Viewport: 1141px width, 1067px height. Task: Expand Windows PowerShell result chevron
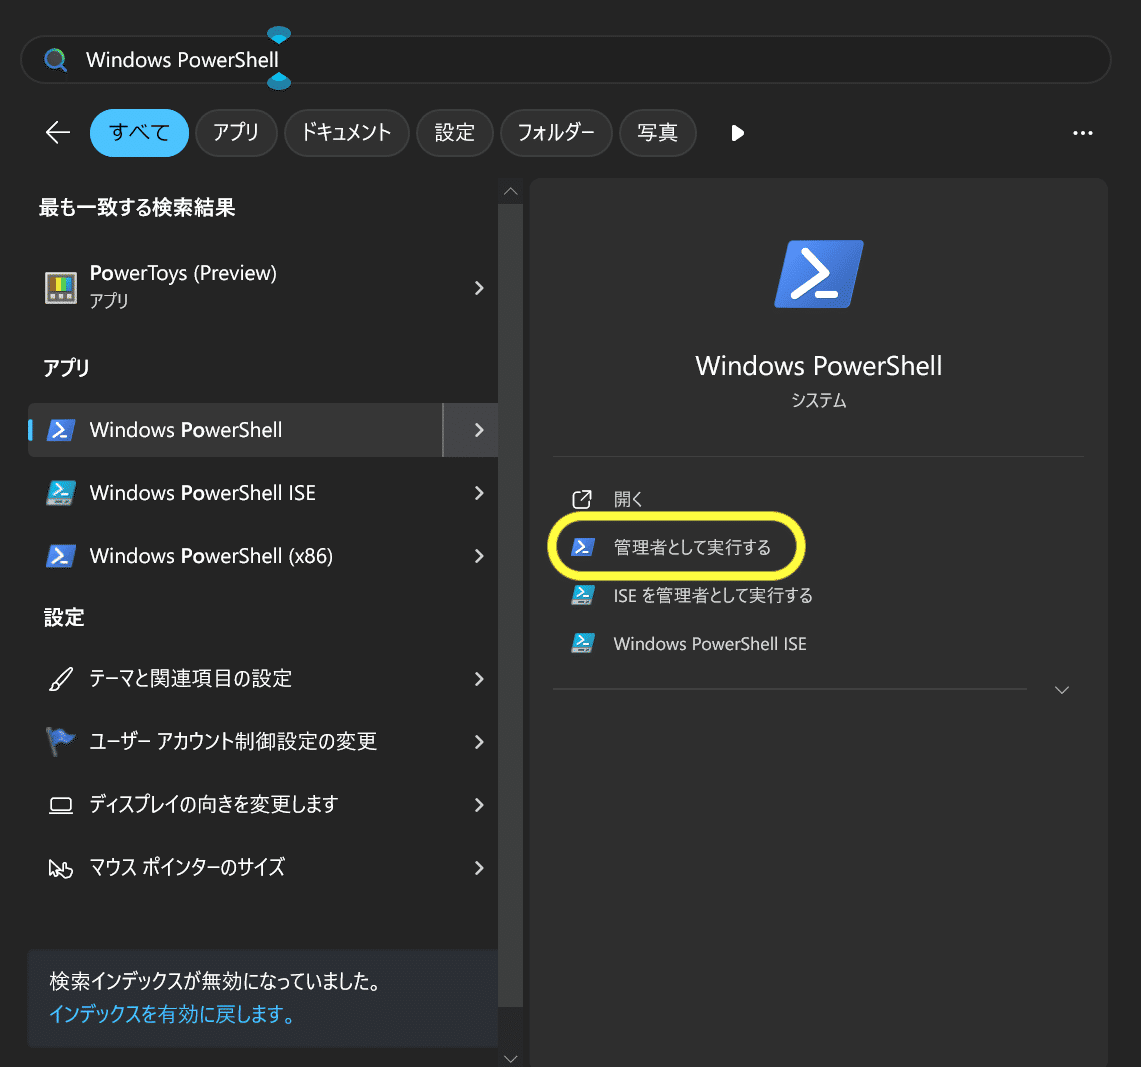(x=479, y=430)
